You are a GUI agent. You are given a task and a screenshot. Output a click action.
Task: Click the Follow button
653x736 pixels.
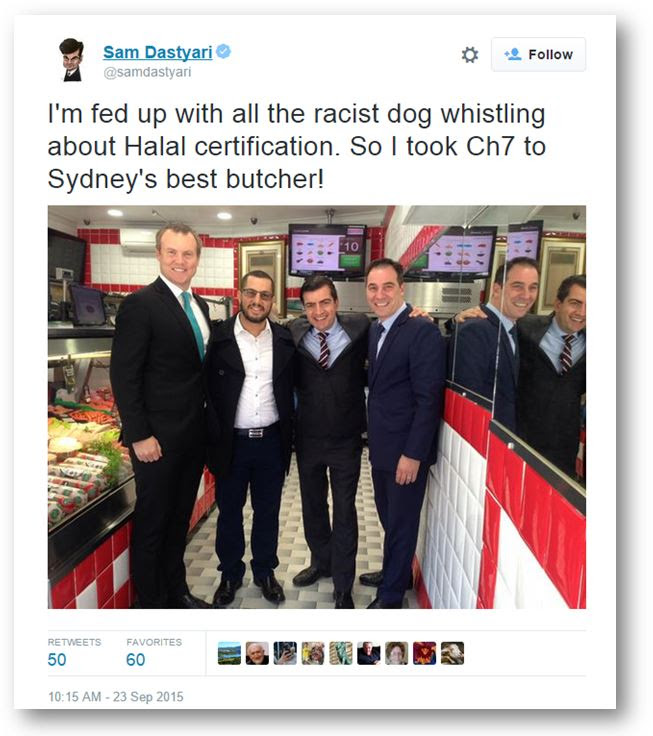coord(538,54)
